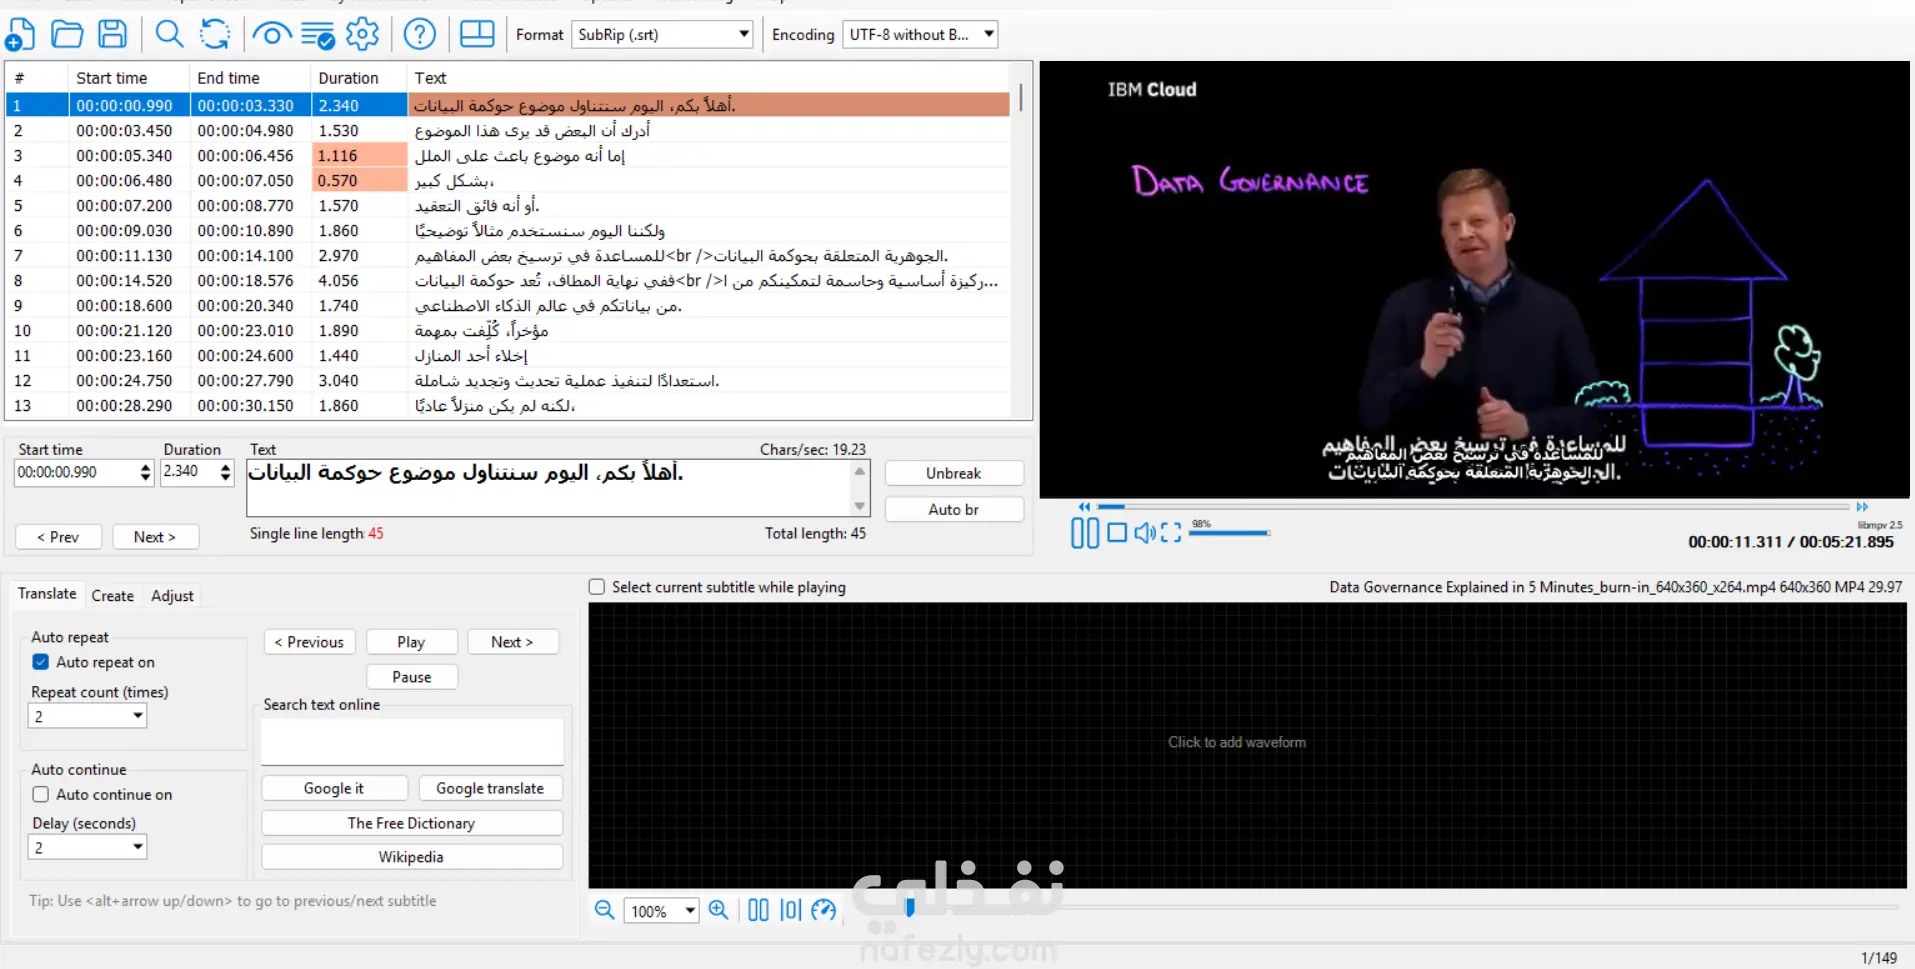This screenshot has height=969, width=1915.
Task: Zoom in the waveform
Action: (718, 910)
